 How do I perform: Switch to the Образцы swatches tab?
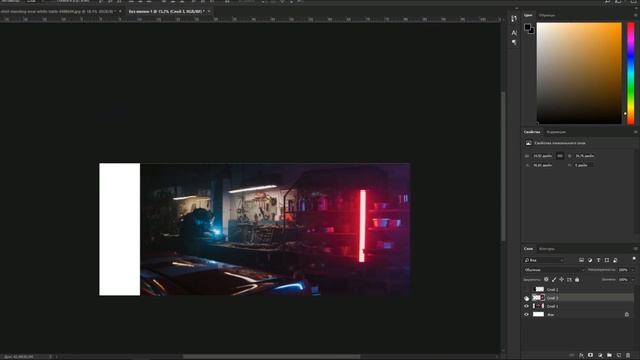click(x=547, y=15)
